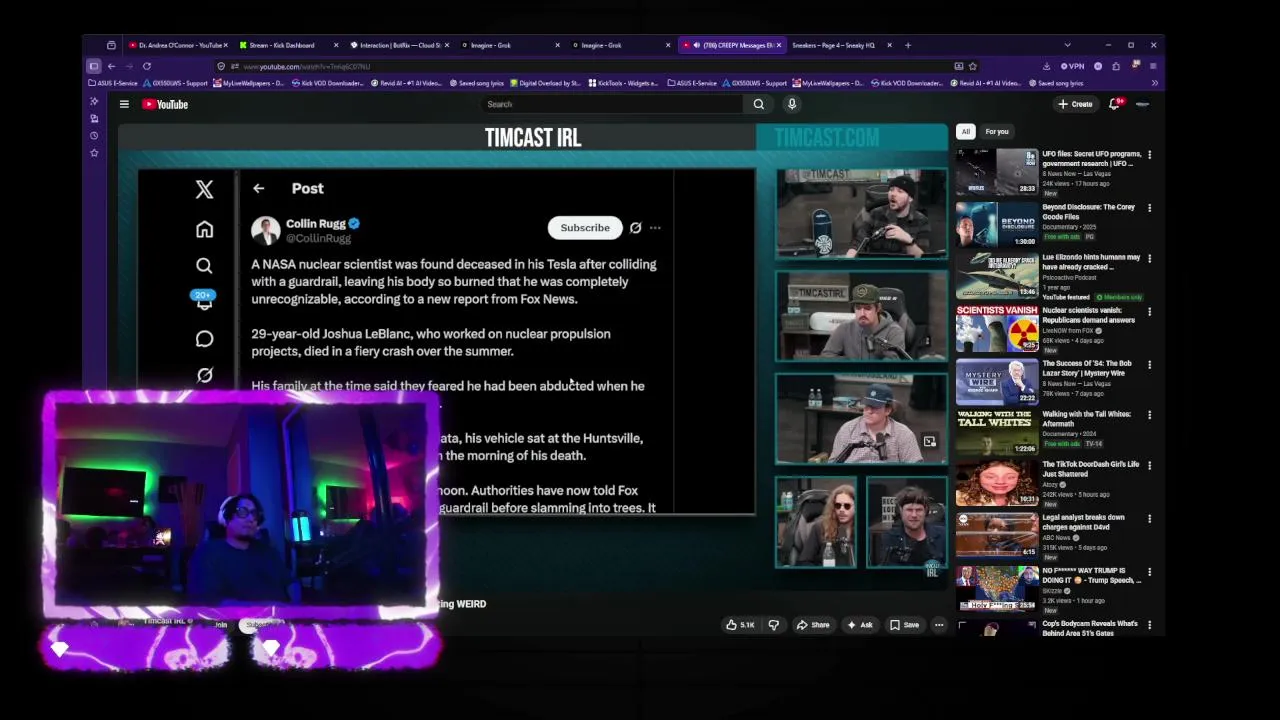Reload the page in browser toolbar
The height and width of the screenshot is (720, 1280).
(x=147, y=66)
